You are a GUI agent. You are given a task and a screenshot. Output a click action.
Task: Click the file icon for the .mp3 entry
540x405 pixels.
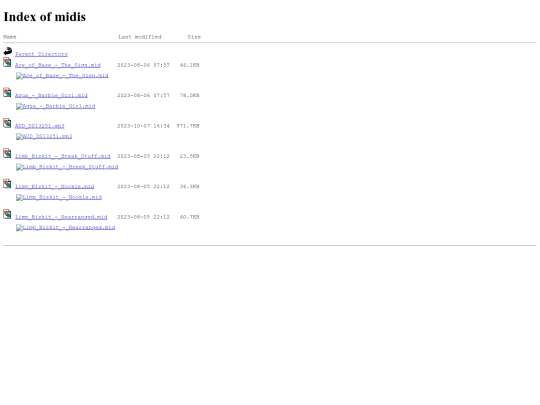pyautogui.click(x=7, y=123)
